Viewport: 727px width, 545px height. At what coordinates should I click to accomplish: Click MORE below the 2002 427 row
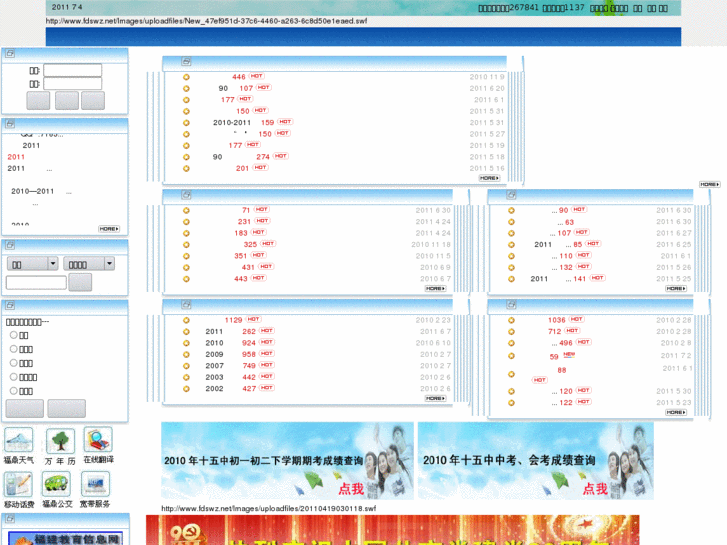435,398
